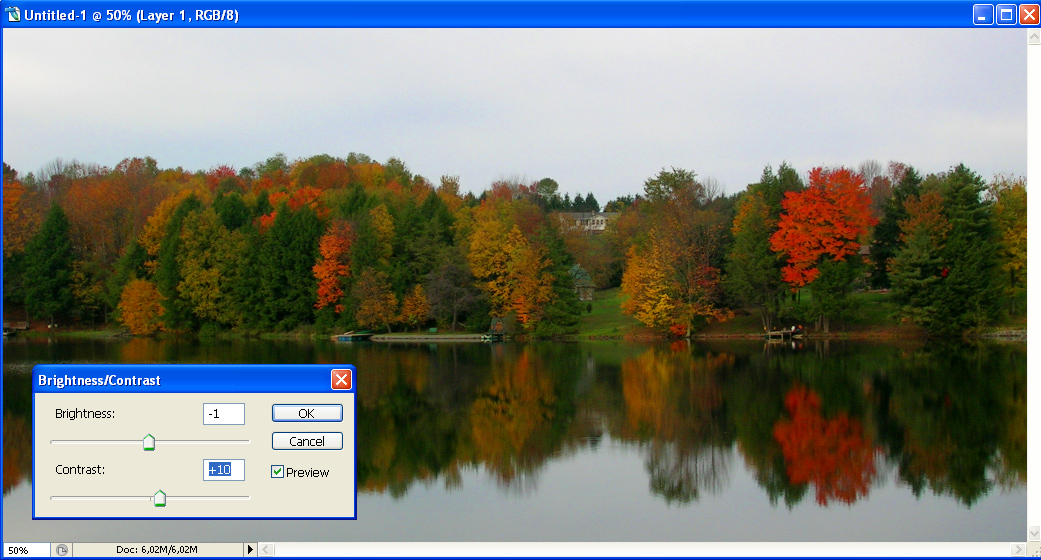The height and width of the screenshot is (560, 1041).
Task: Click the Contrast value field
Action: tap(223, 470)
